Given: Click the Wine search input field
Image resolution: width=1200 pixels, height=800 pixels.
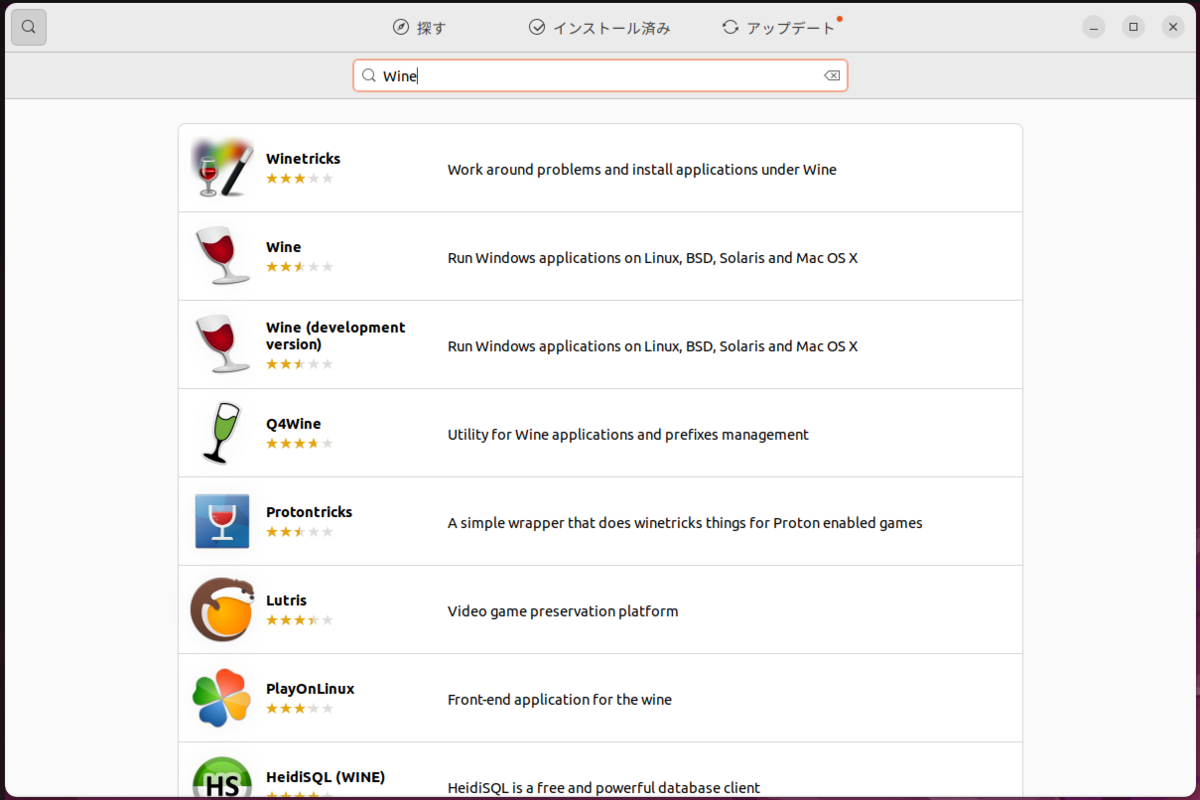Looking at the screenshot, I should click(x=600, y=76).
